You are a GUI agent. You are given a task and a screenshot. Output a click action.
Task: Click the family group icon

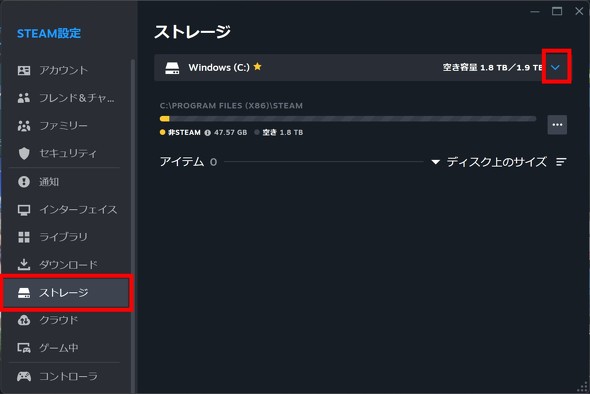[x=24, y=125]
